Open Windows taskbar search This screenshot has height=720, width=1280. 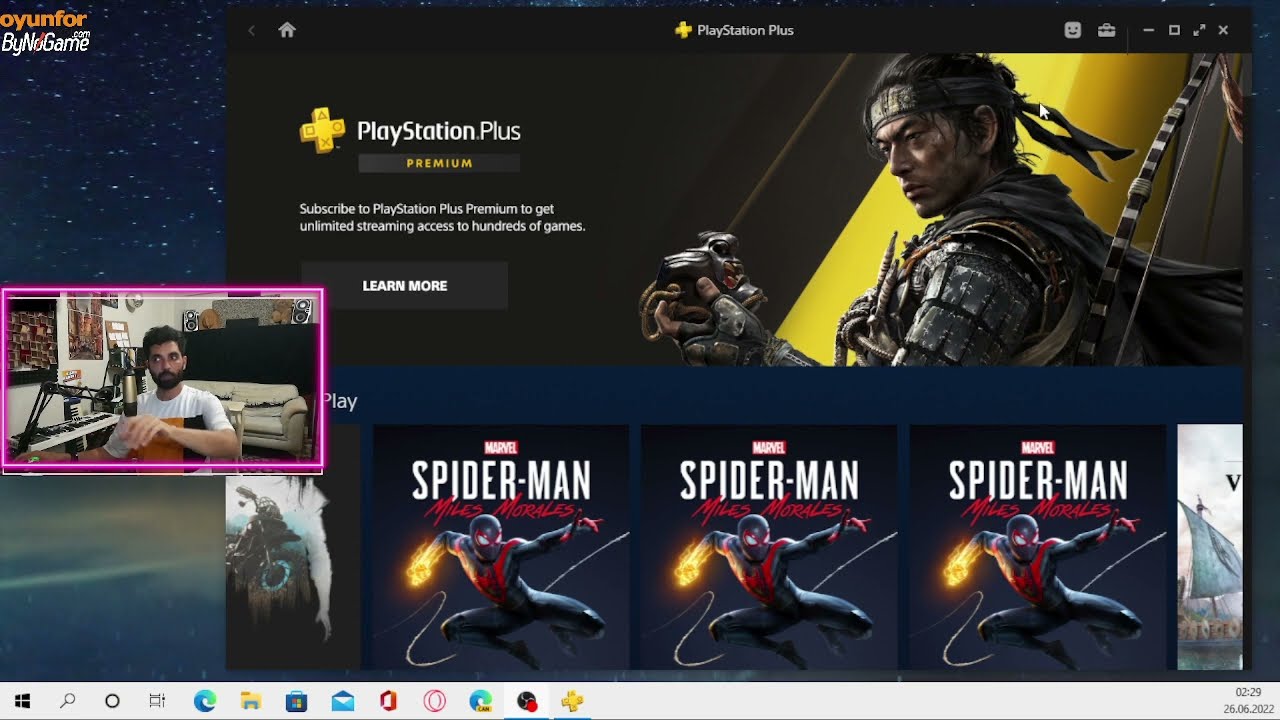pos(68,702)
